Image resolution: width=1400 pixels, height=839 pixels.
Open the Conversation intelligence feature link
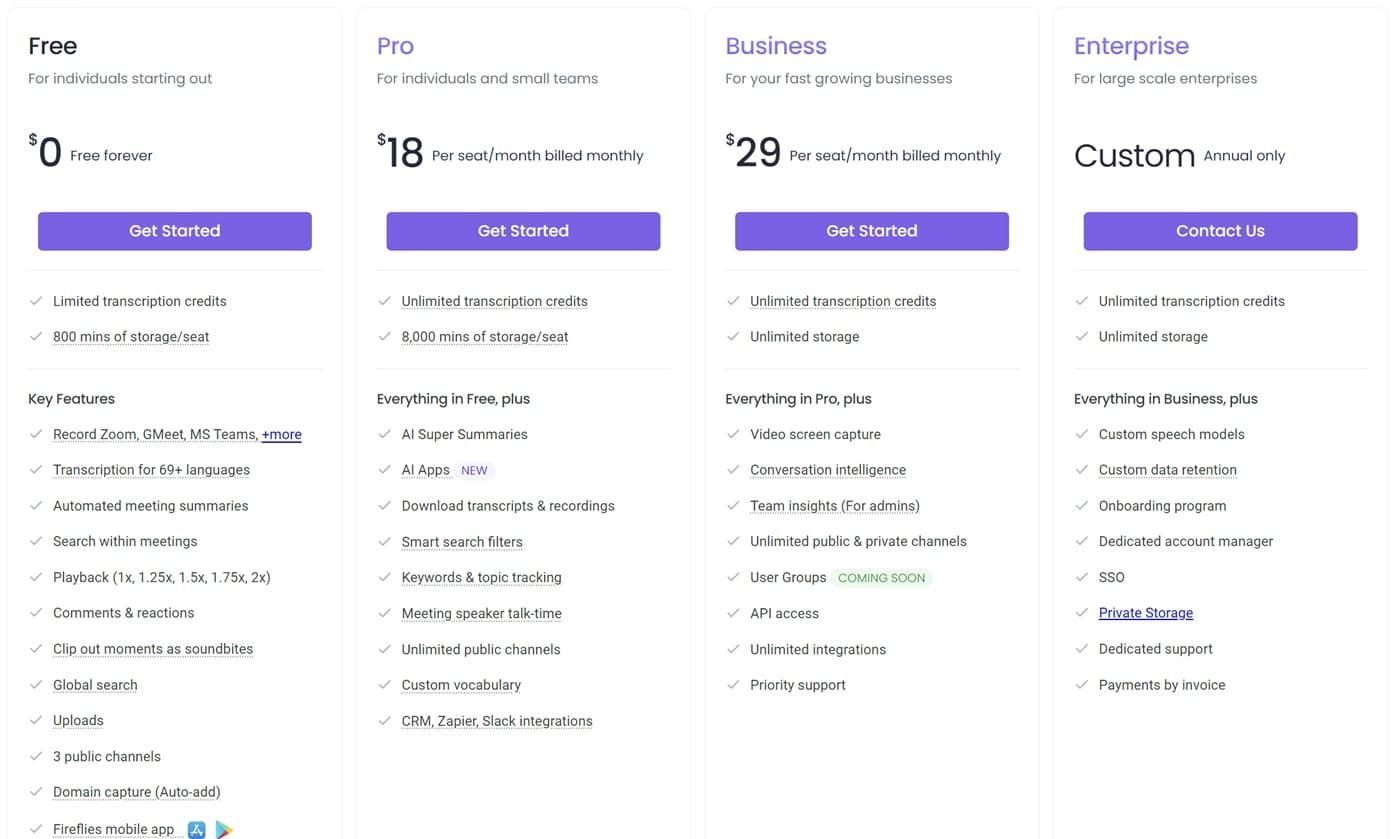pos(828,469)
